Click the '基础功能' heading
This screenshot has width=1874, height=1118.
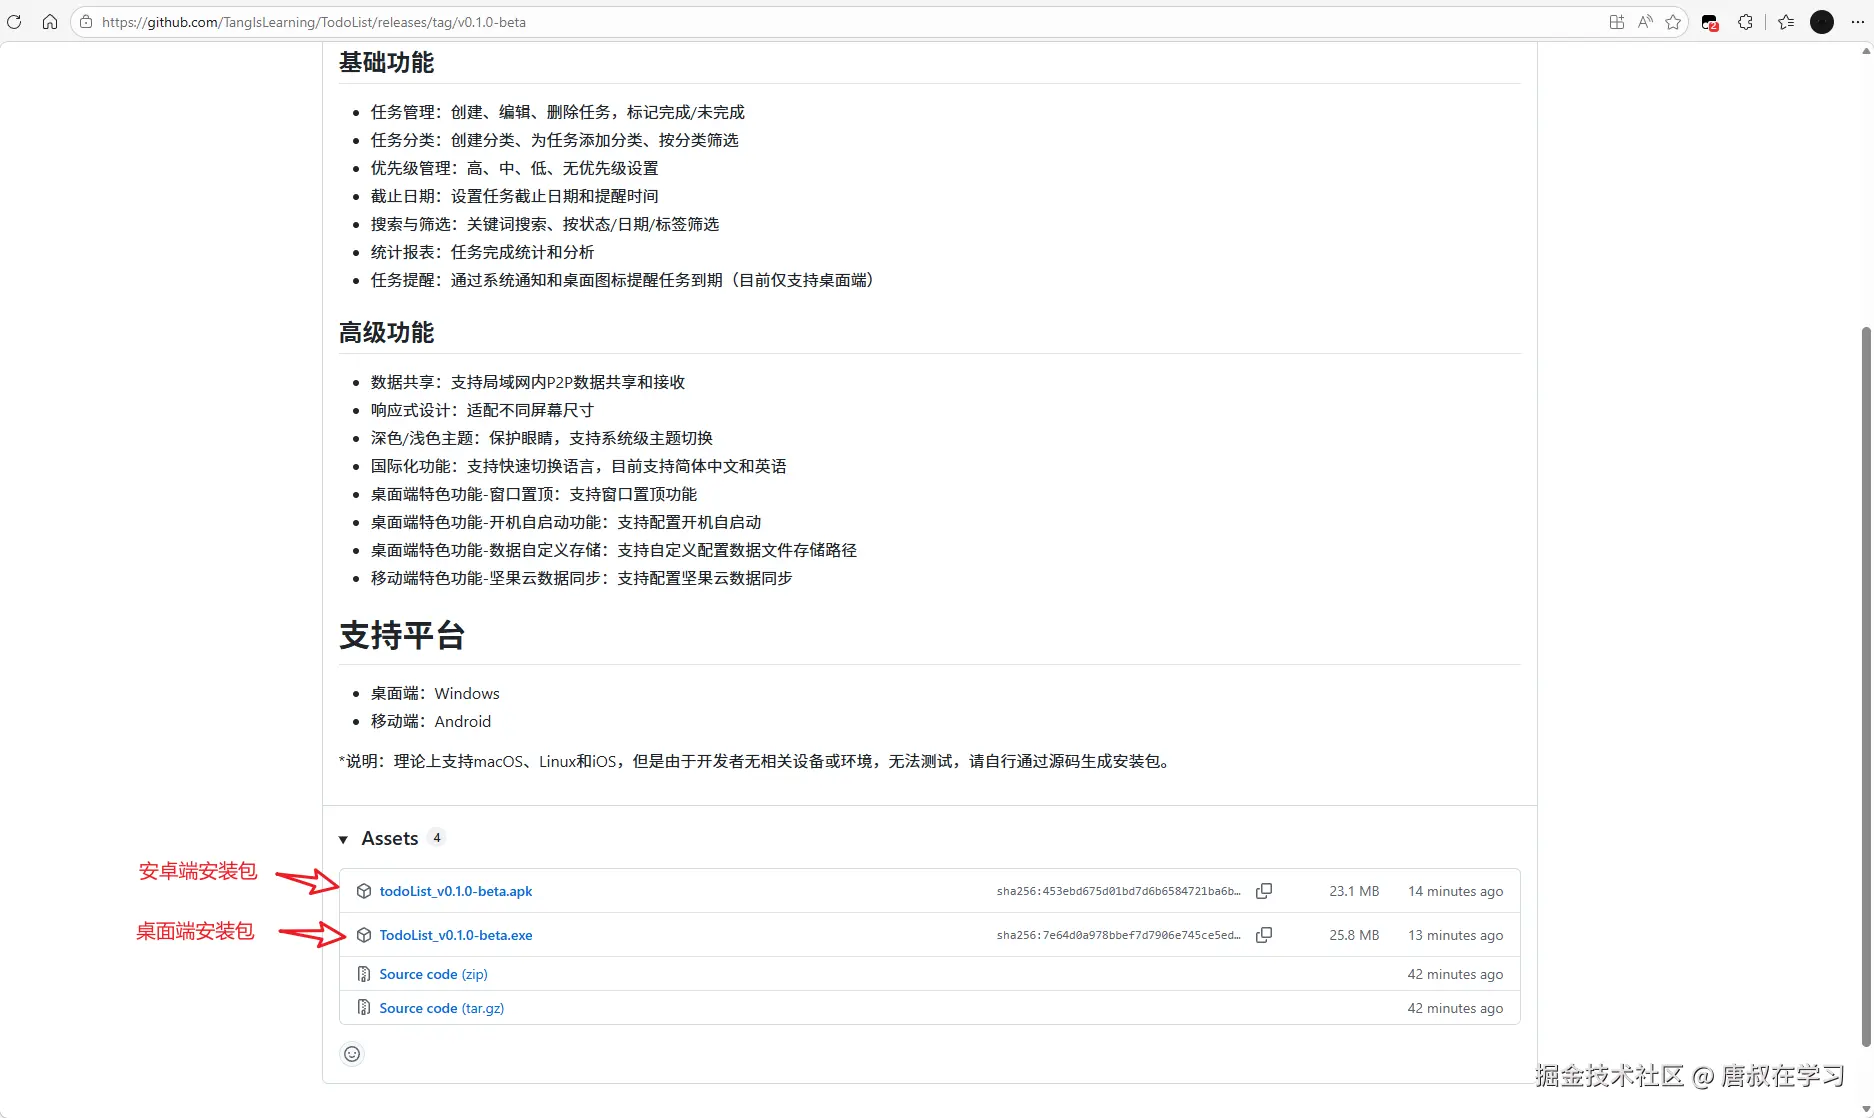pos(386,62)
